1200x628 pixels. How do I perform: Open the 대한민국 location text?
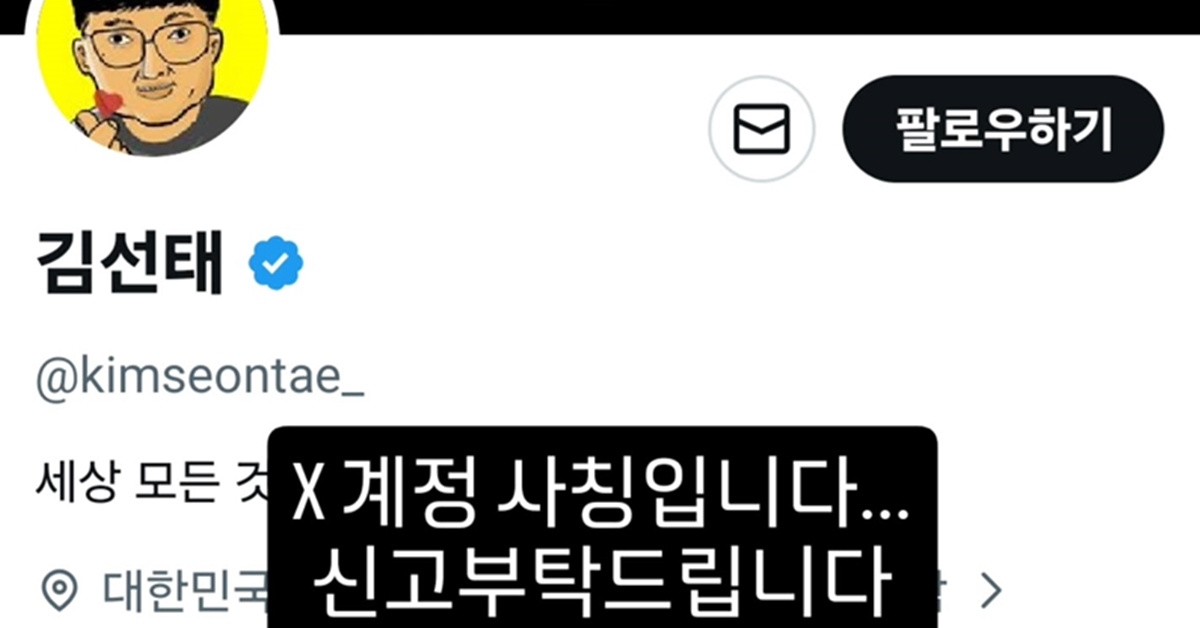[x=186, y=592]
